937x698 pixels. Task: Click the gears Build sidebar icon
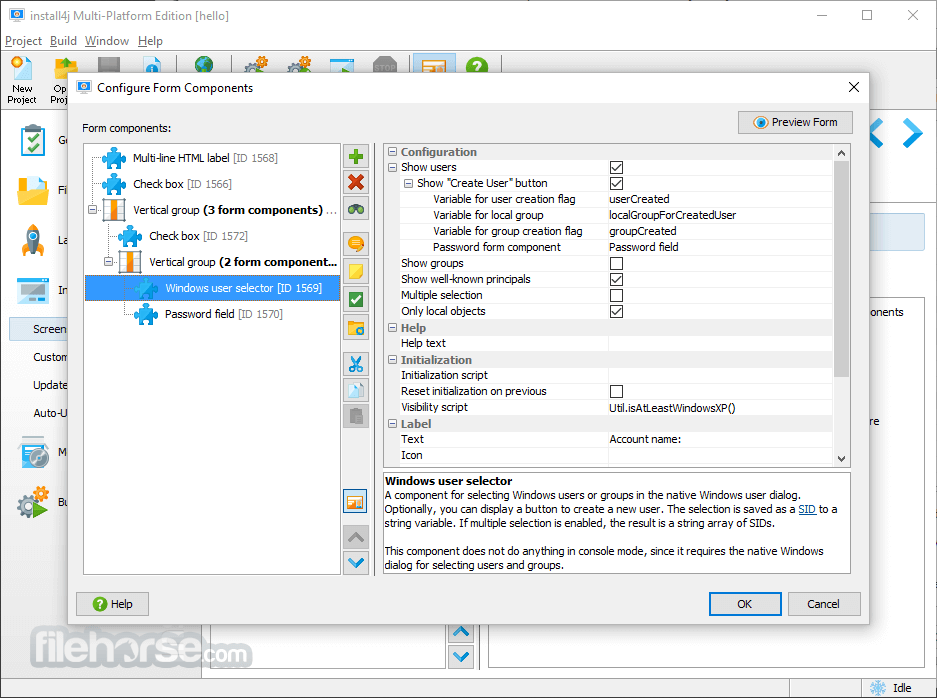[x=33, y=502]
